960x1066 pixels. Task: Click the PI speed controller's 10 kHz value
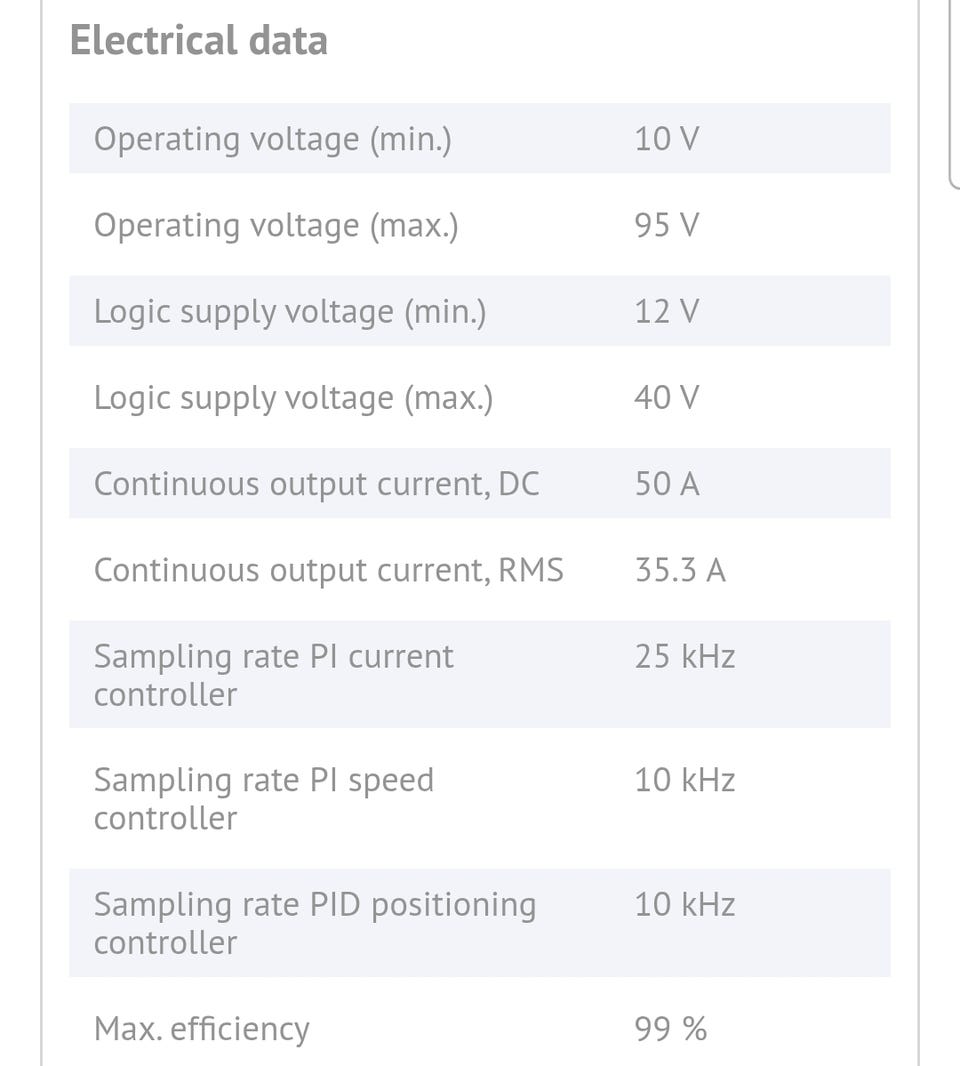(684, 780)
